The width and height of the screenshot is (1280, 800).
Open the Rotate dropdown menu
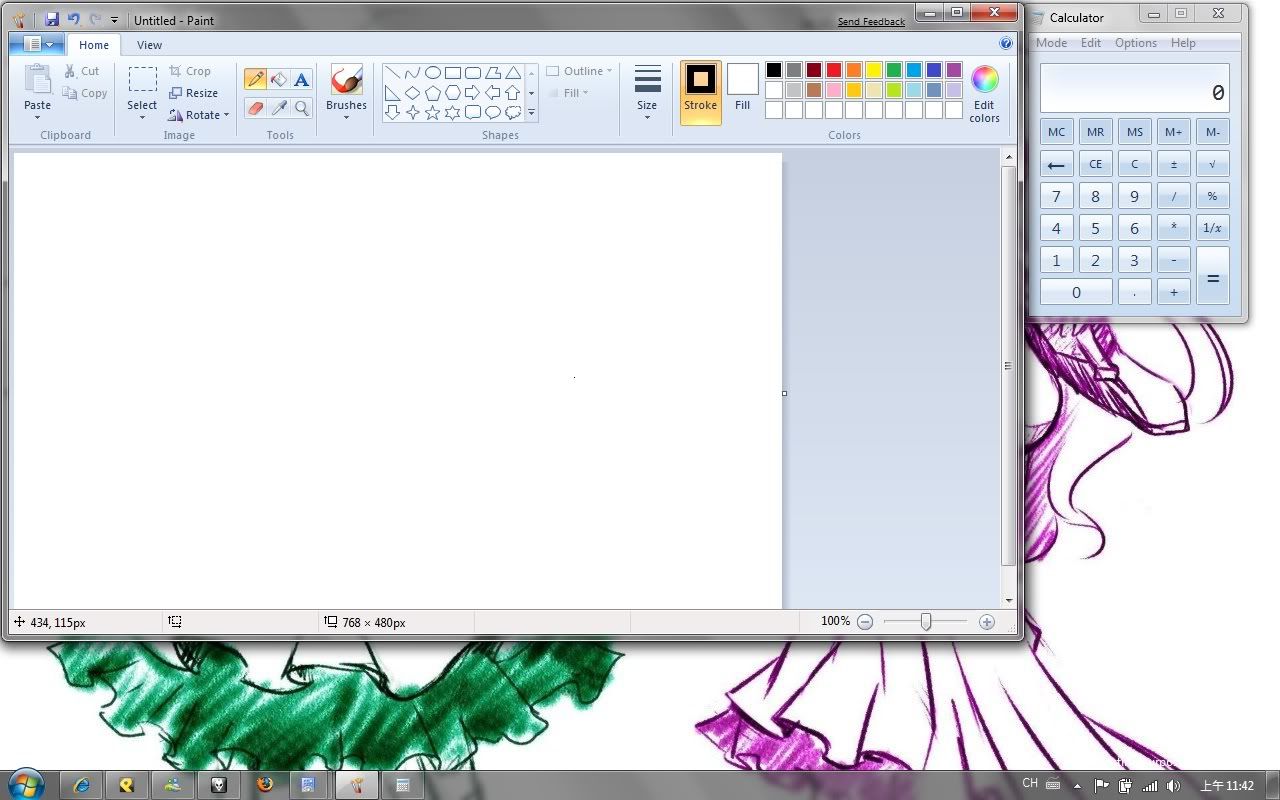(x=200, y=115)
